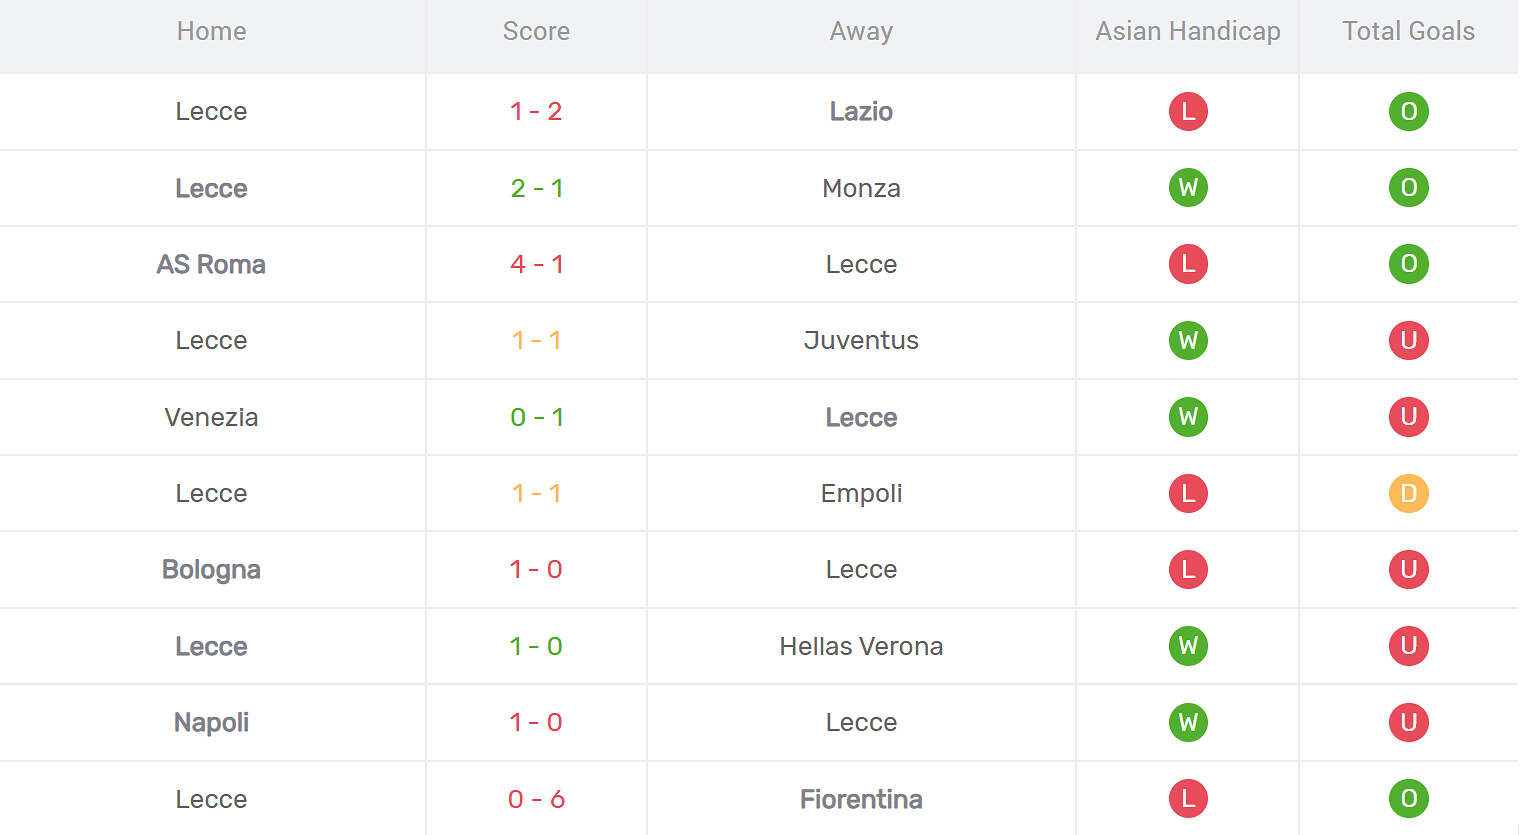The image size is (1521, 835).
Task: Open the Fiorentina team link
Action: (x=861, y=799)
